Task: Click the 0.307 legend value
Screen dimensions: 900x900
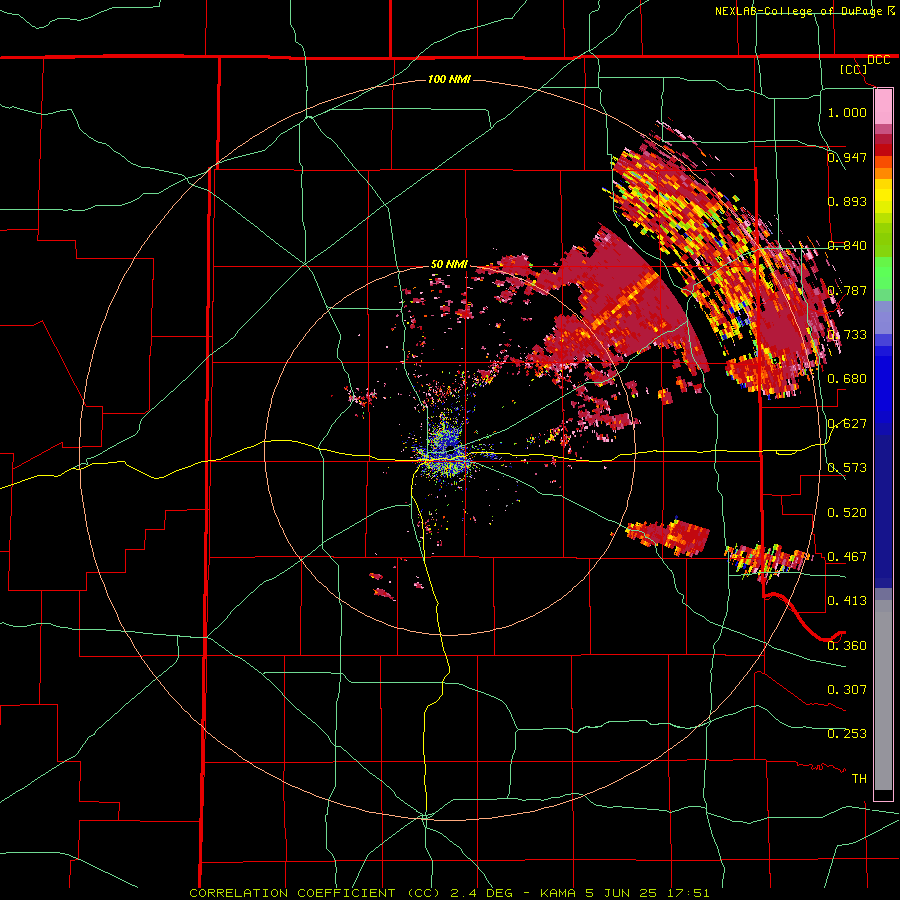Action: coord(847,689)
